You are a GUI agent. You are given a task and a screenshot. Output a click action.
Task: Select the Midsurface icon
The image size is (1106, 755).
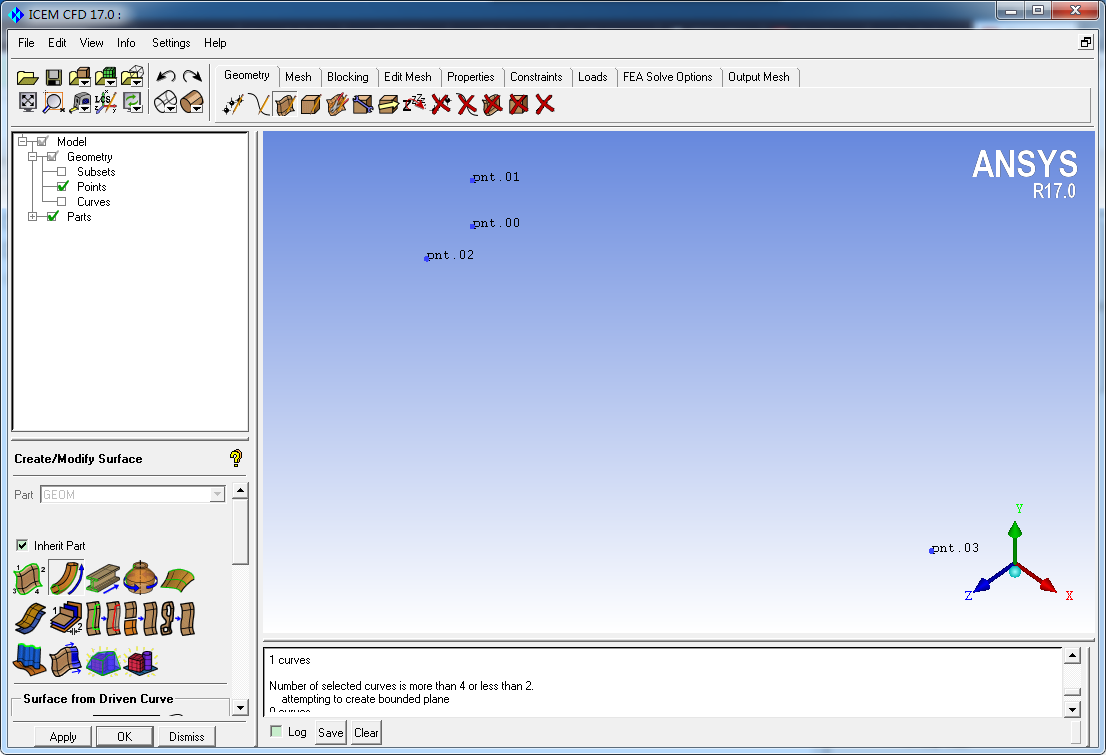tap(66, 619)
